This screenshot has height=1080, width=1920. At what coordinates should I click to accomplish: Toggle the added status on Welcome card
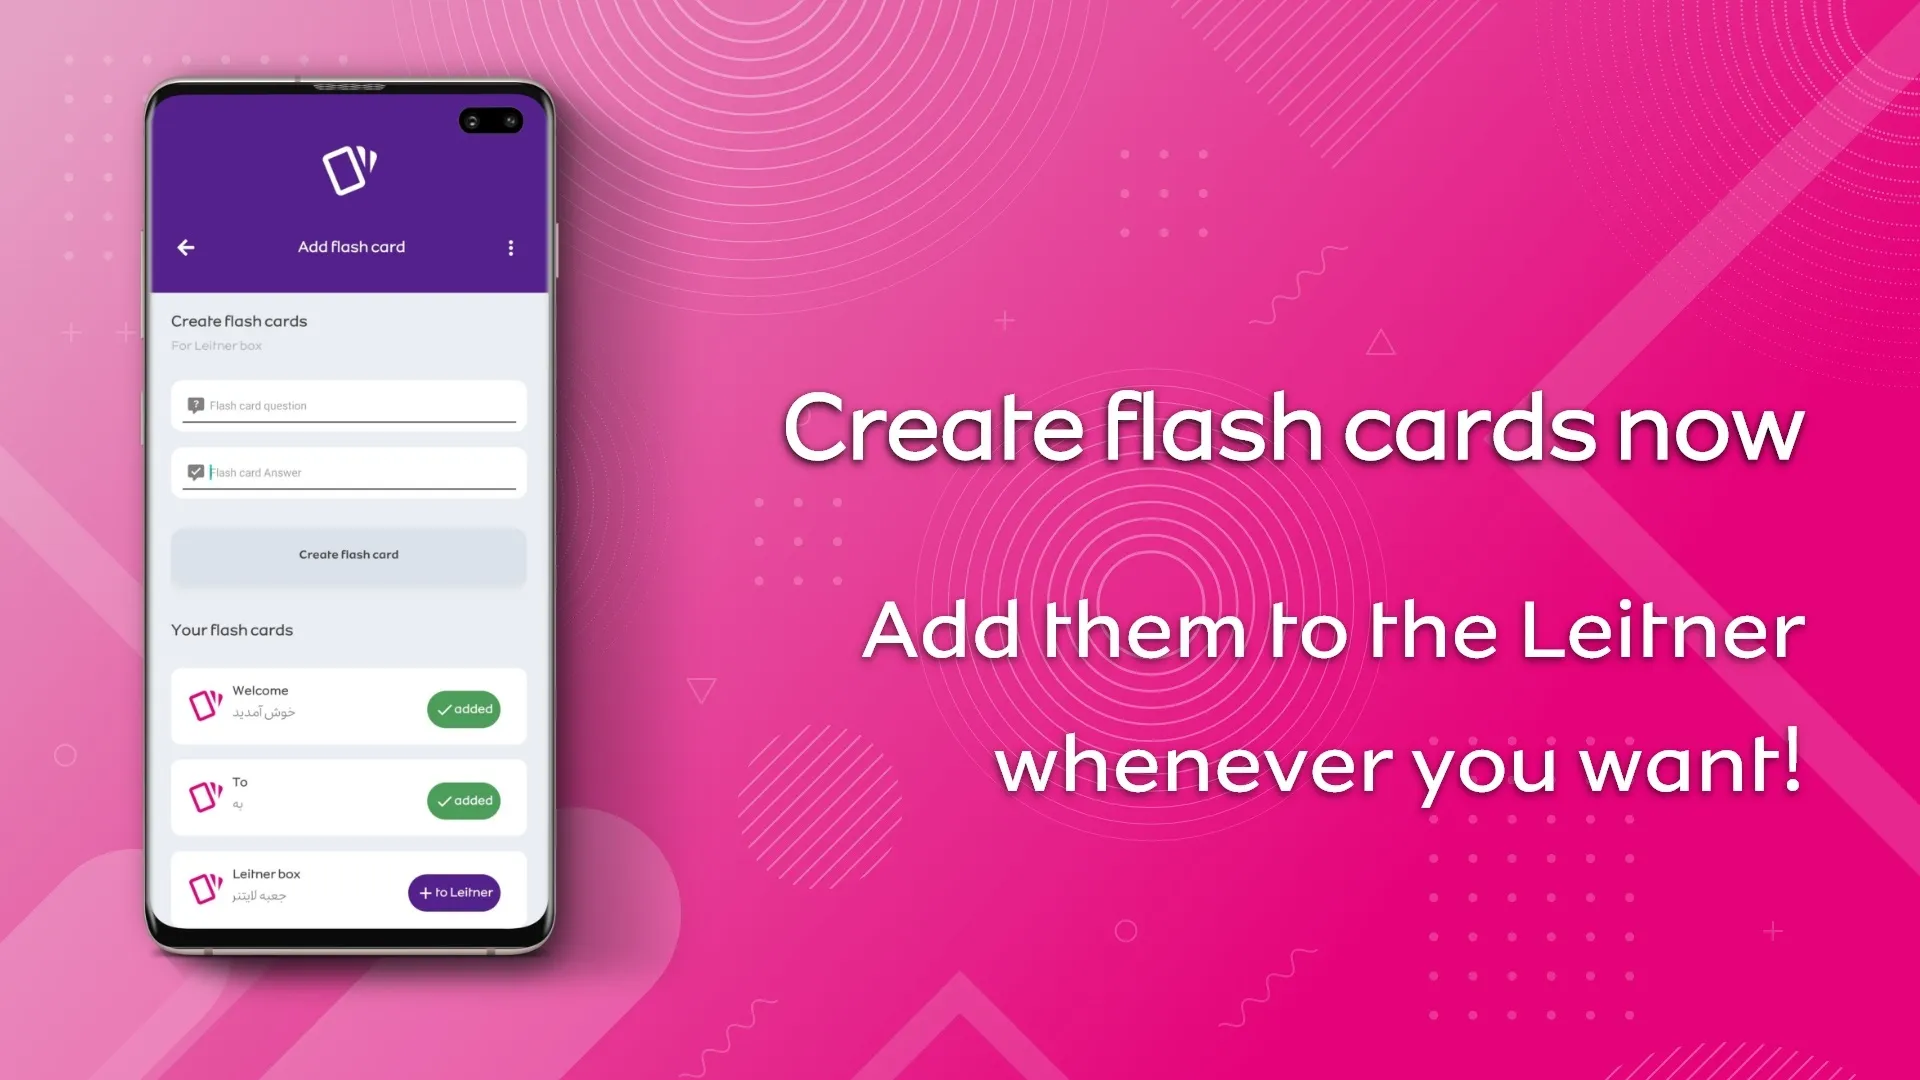pos(465,708)
